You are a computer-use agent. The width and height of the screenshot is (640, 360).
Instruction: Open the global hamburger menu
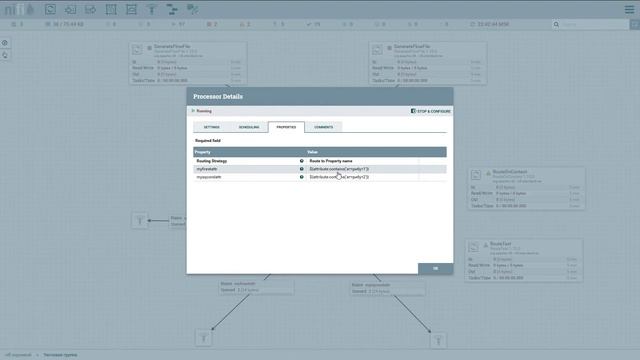tap(629, 9)
